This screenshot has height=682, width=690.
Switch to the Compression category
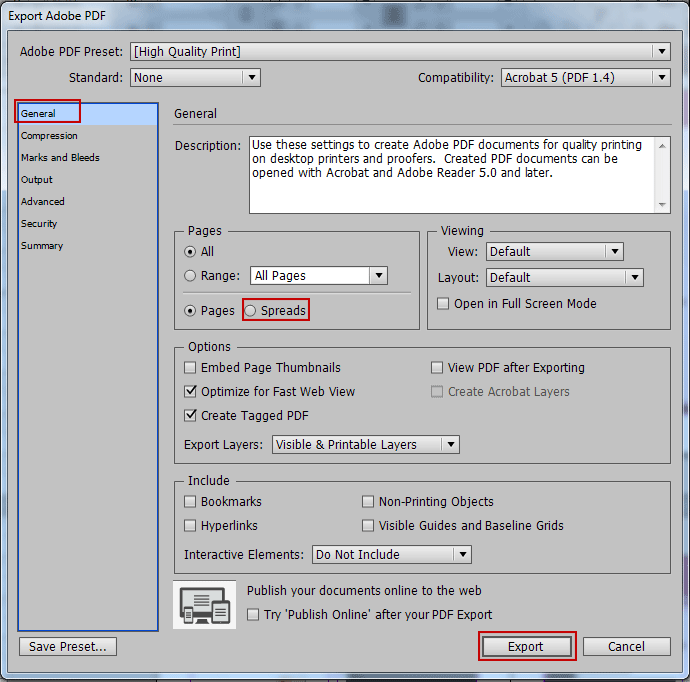[x=88, y=136]
